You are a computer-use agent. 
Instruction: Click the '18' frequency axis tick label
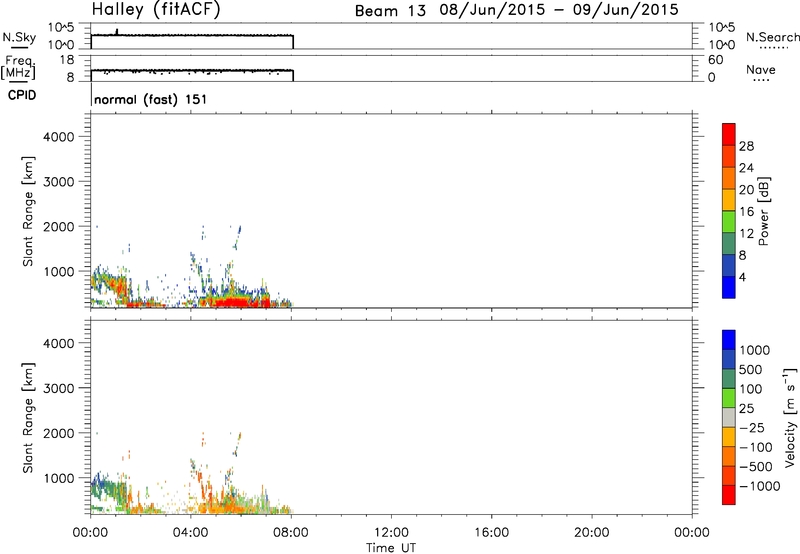click(67, 60)
